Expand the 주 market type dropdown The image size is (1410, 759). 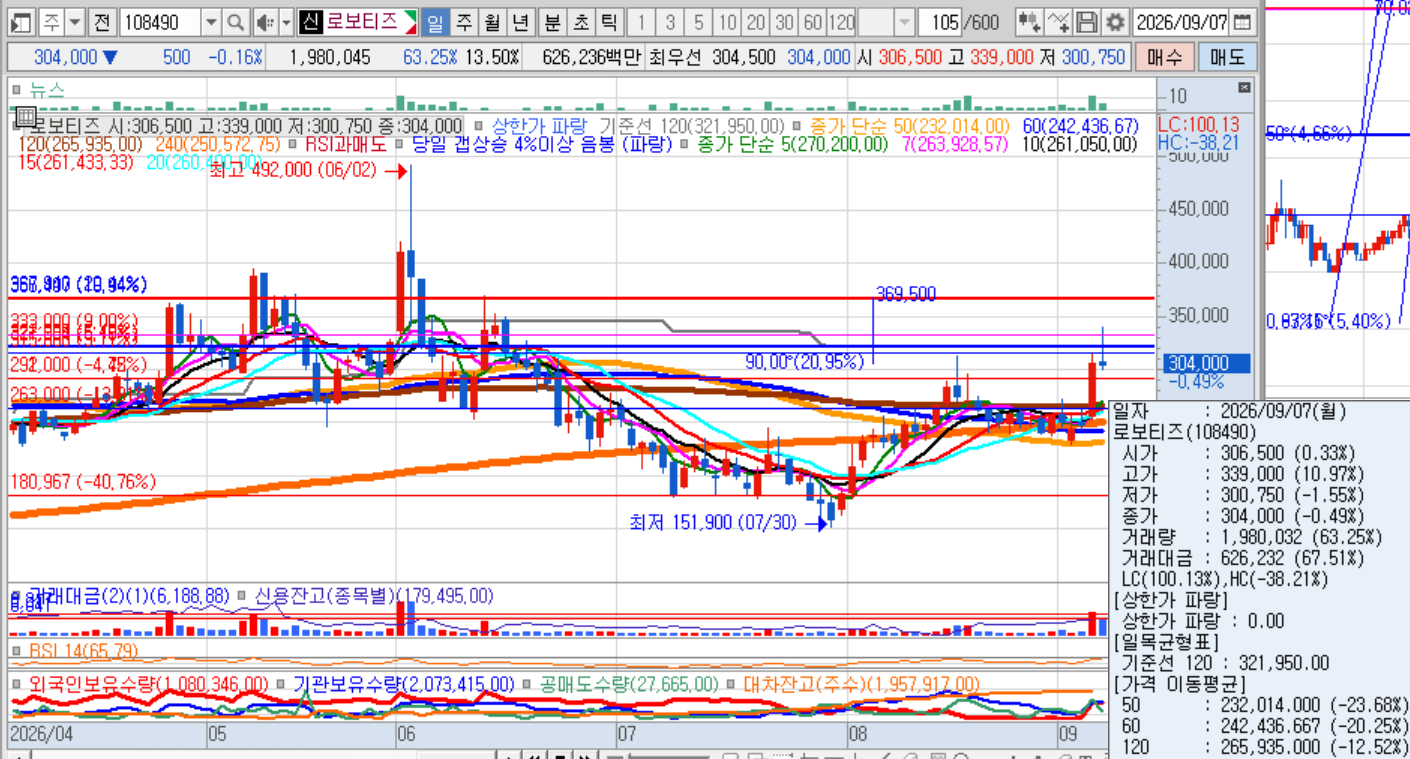(x=76, y=22)
